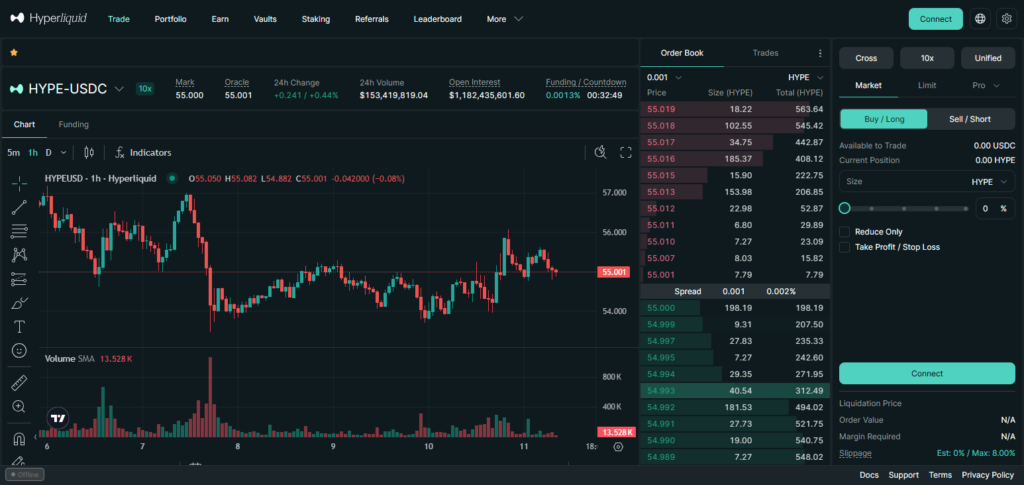The image size is (1024, 485).
Task: Click the Connect button in order panel
Action: tap(927, 373)
